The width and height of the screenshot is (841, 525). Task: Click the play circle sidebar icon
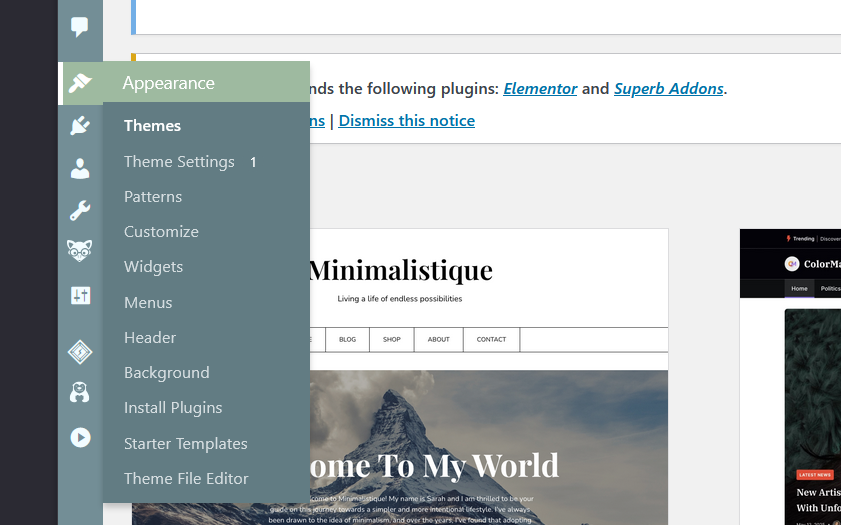point(80,437)
